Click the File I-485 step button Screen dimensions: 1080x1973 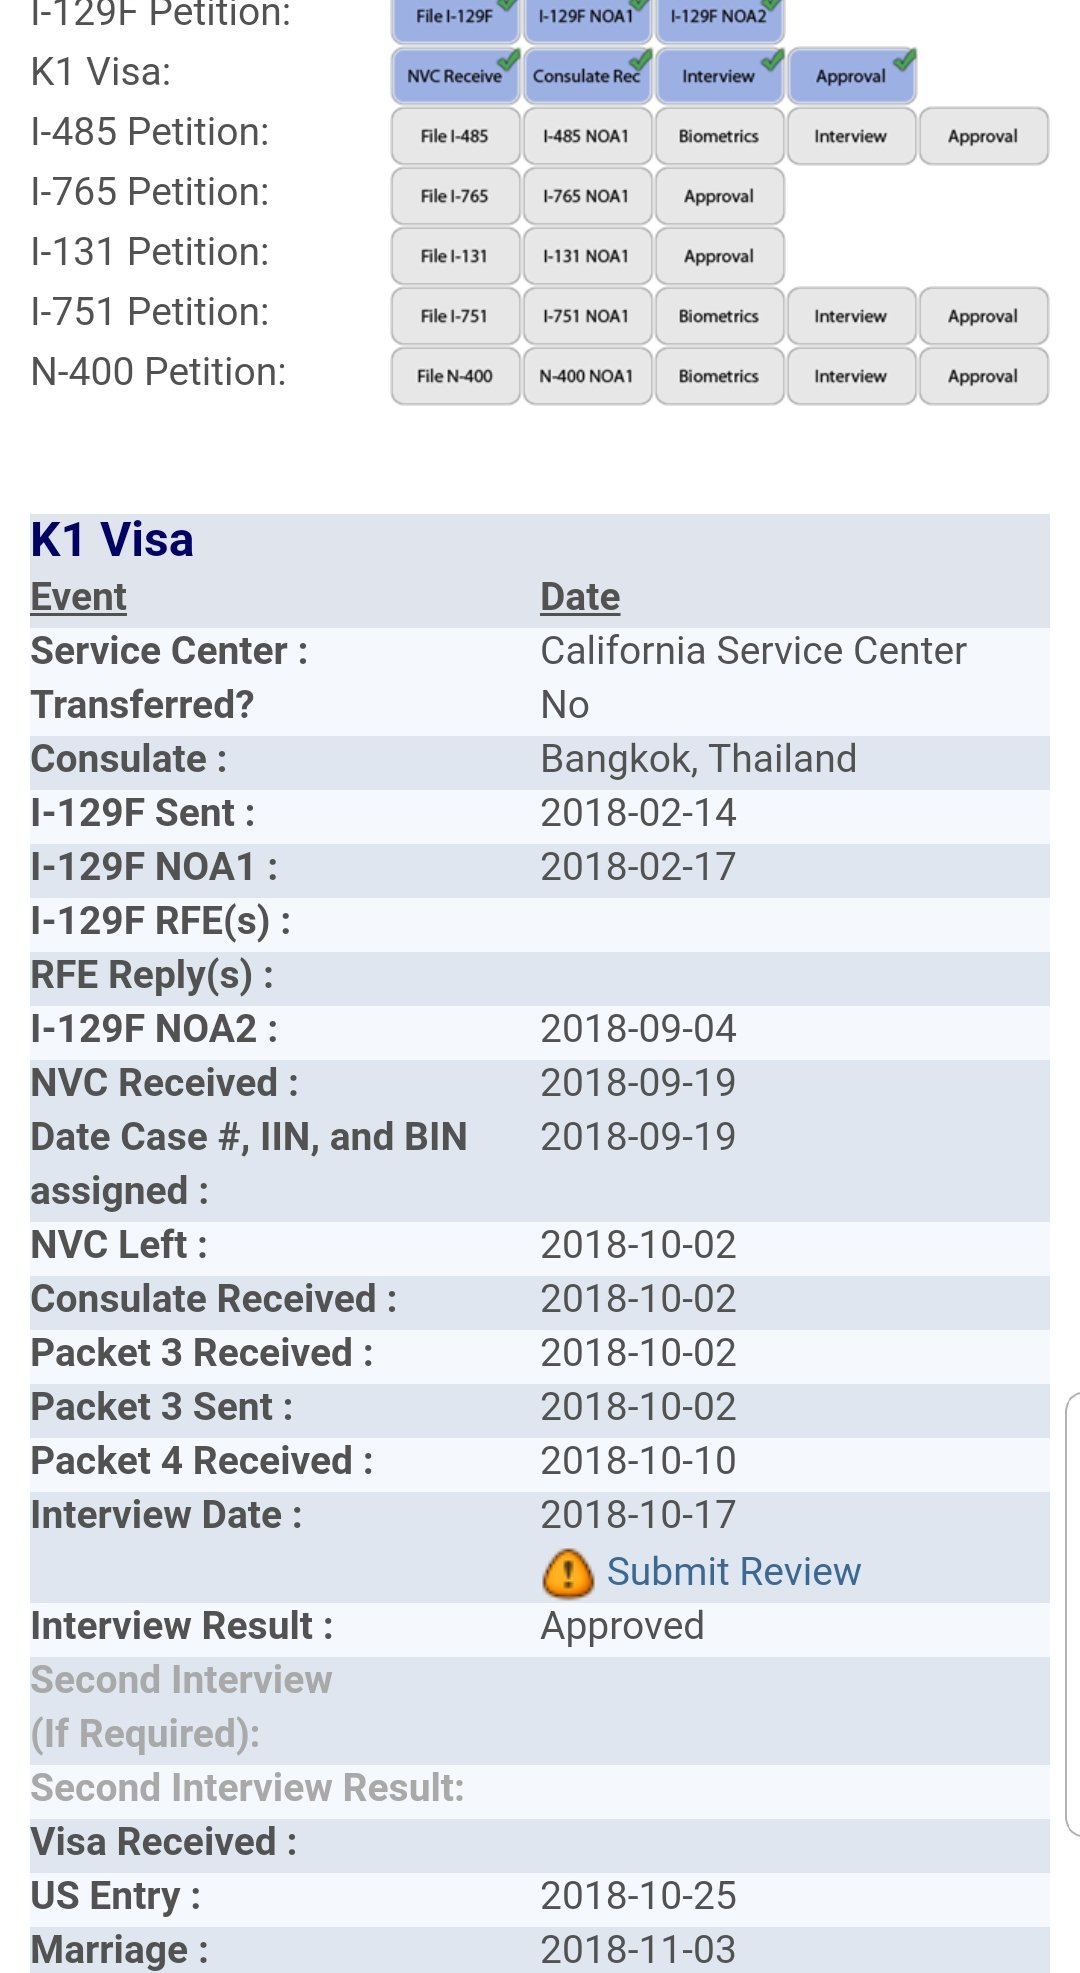coord(455,136)
